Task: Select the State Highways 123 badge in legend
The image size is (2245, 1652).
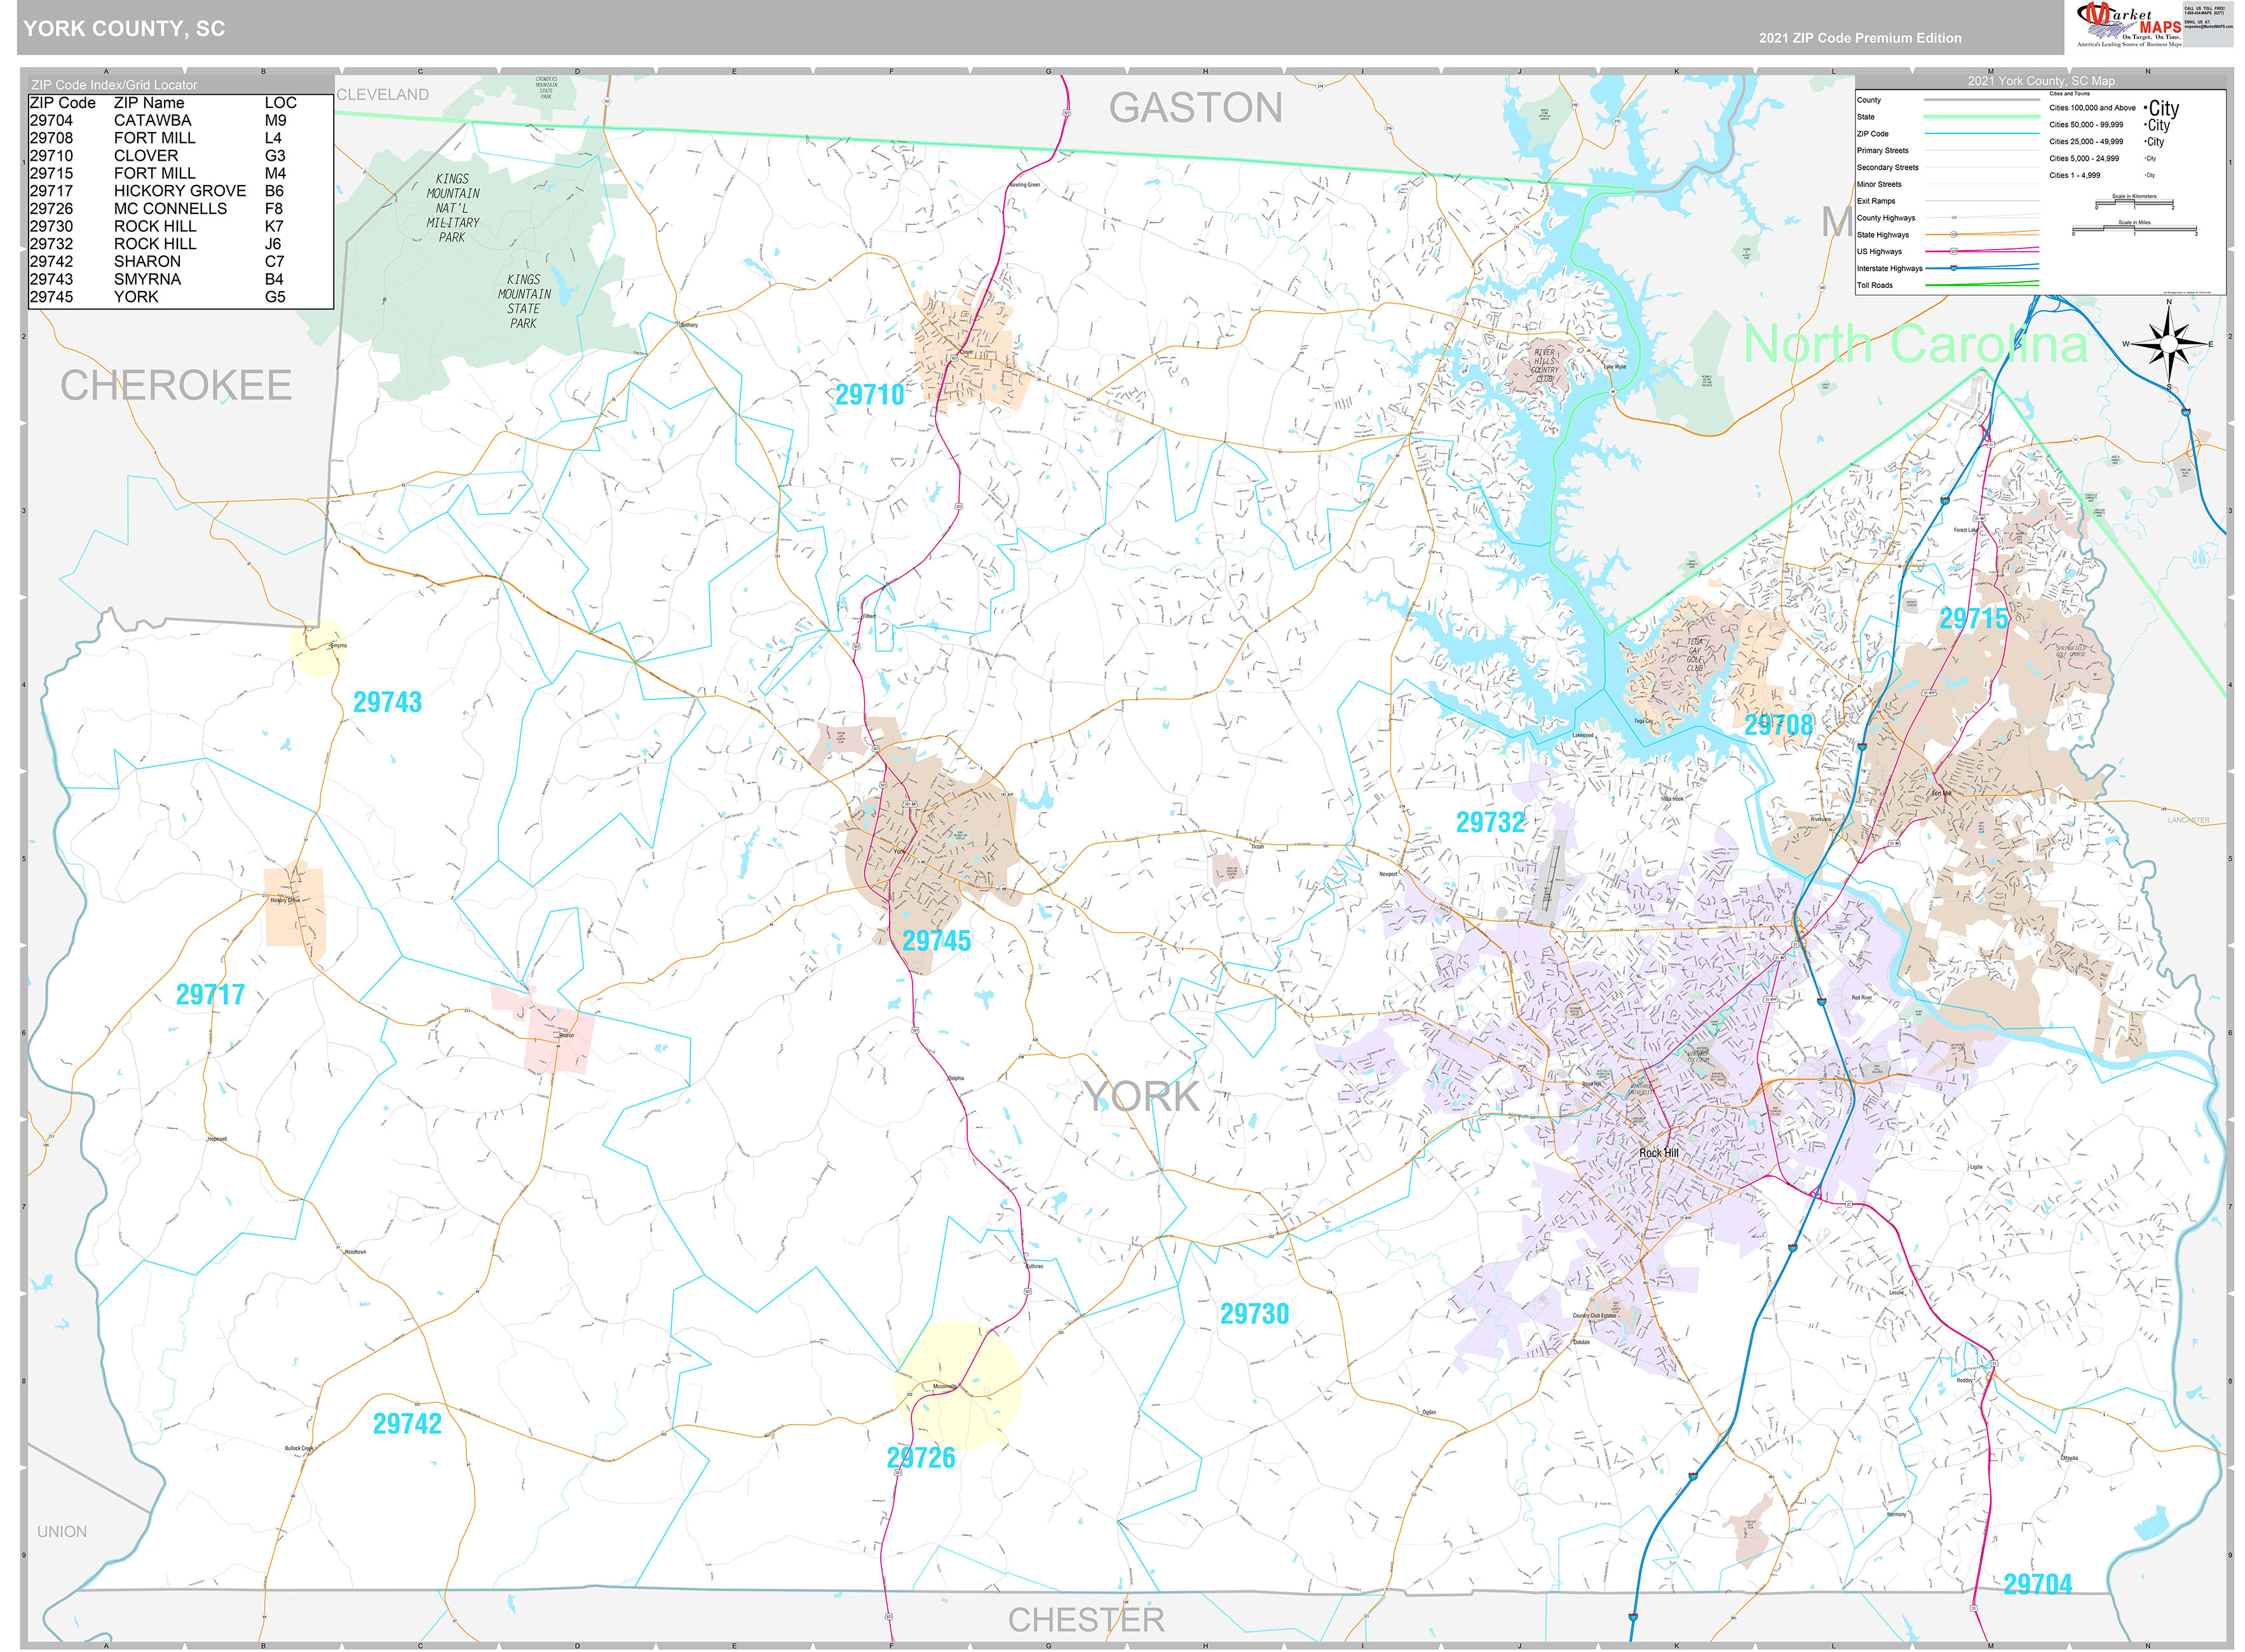Action: tap(1954, 235)
